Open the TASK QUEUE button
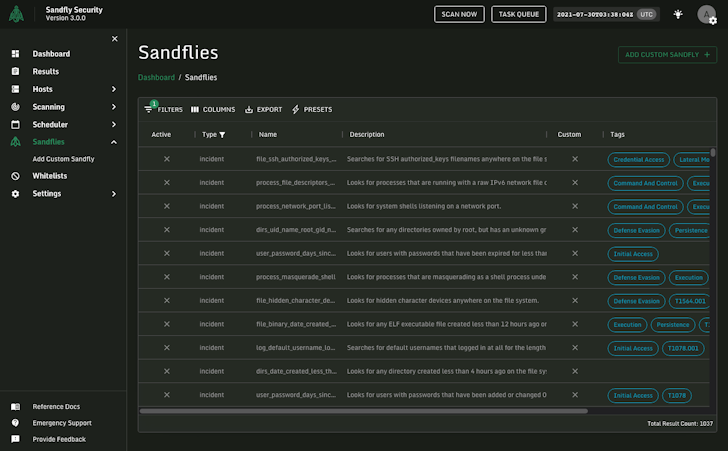728x451 pixels. (x=519, y=14)
